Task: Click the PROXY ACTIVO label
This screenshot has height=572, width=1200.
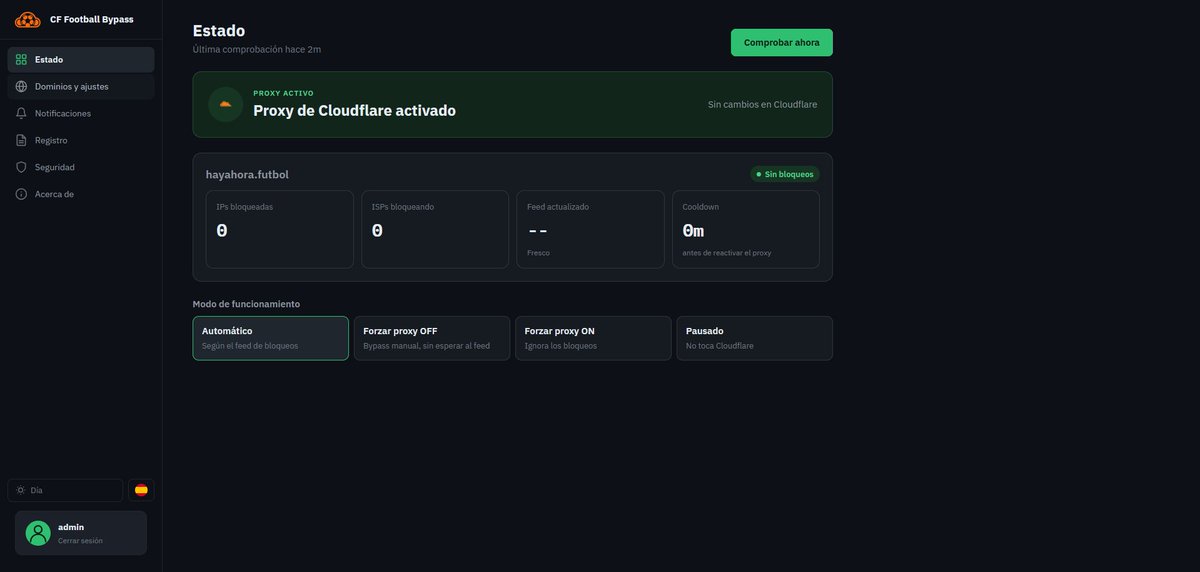Action: click(283, 93)
